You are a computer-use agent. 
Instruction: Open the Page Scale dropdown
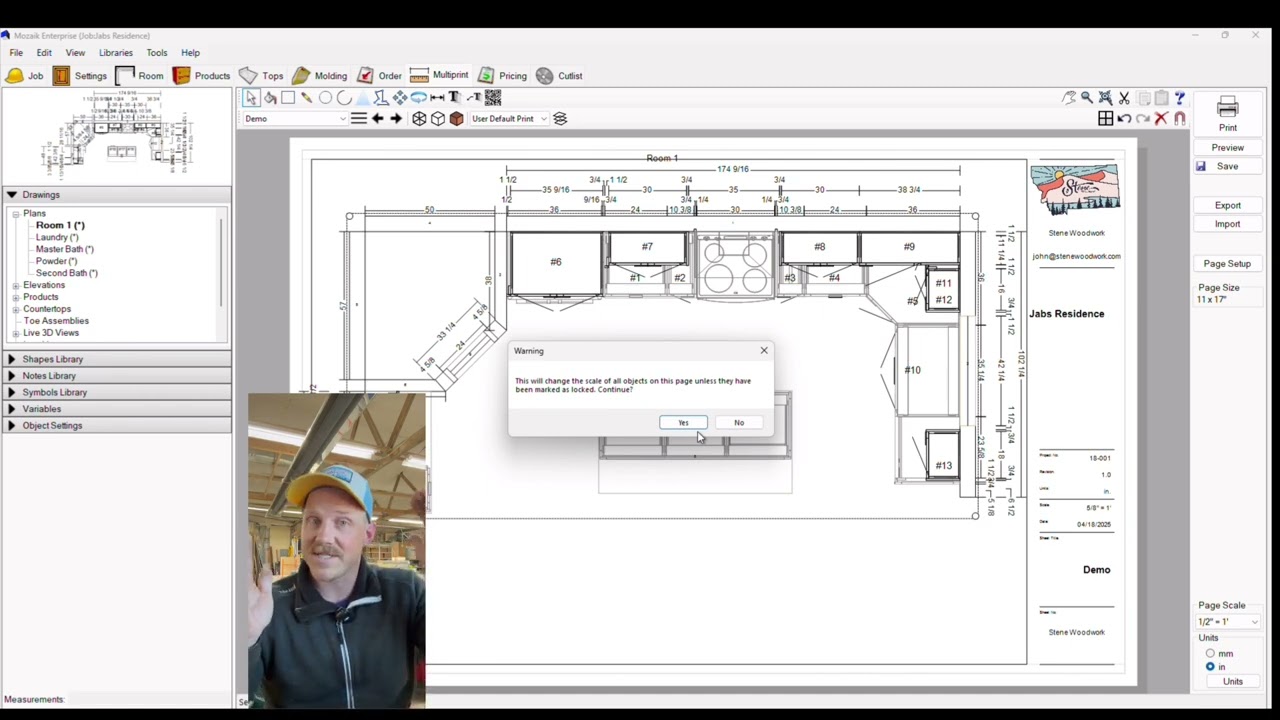(x=1228, y=622)
